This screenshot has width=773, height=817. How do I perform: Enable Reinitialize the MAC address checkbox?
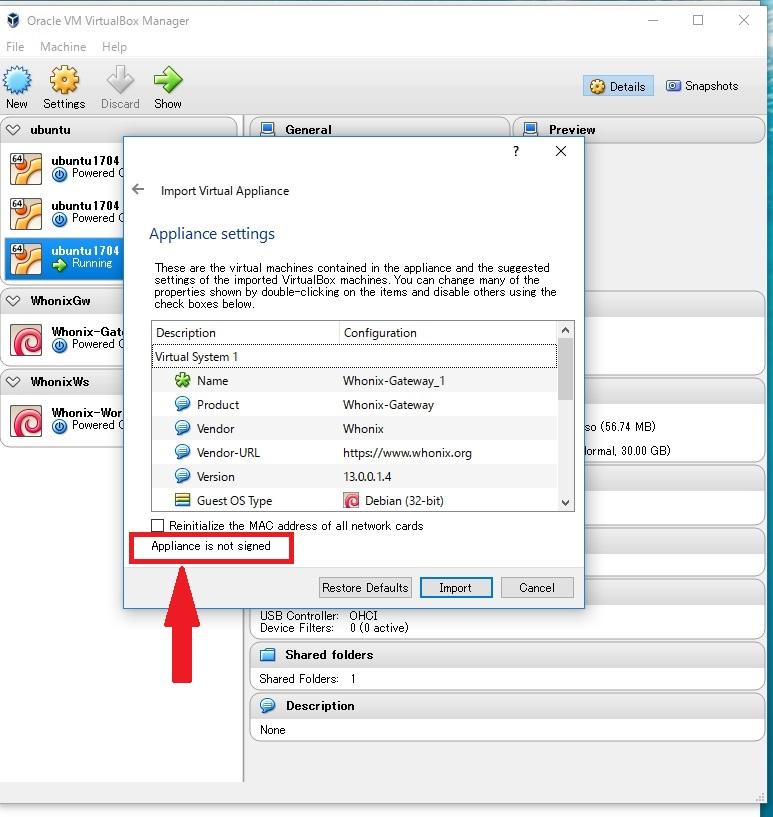tap(158, 525)
